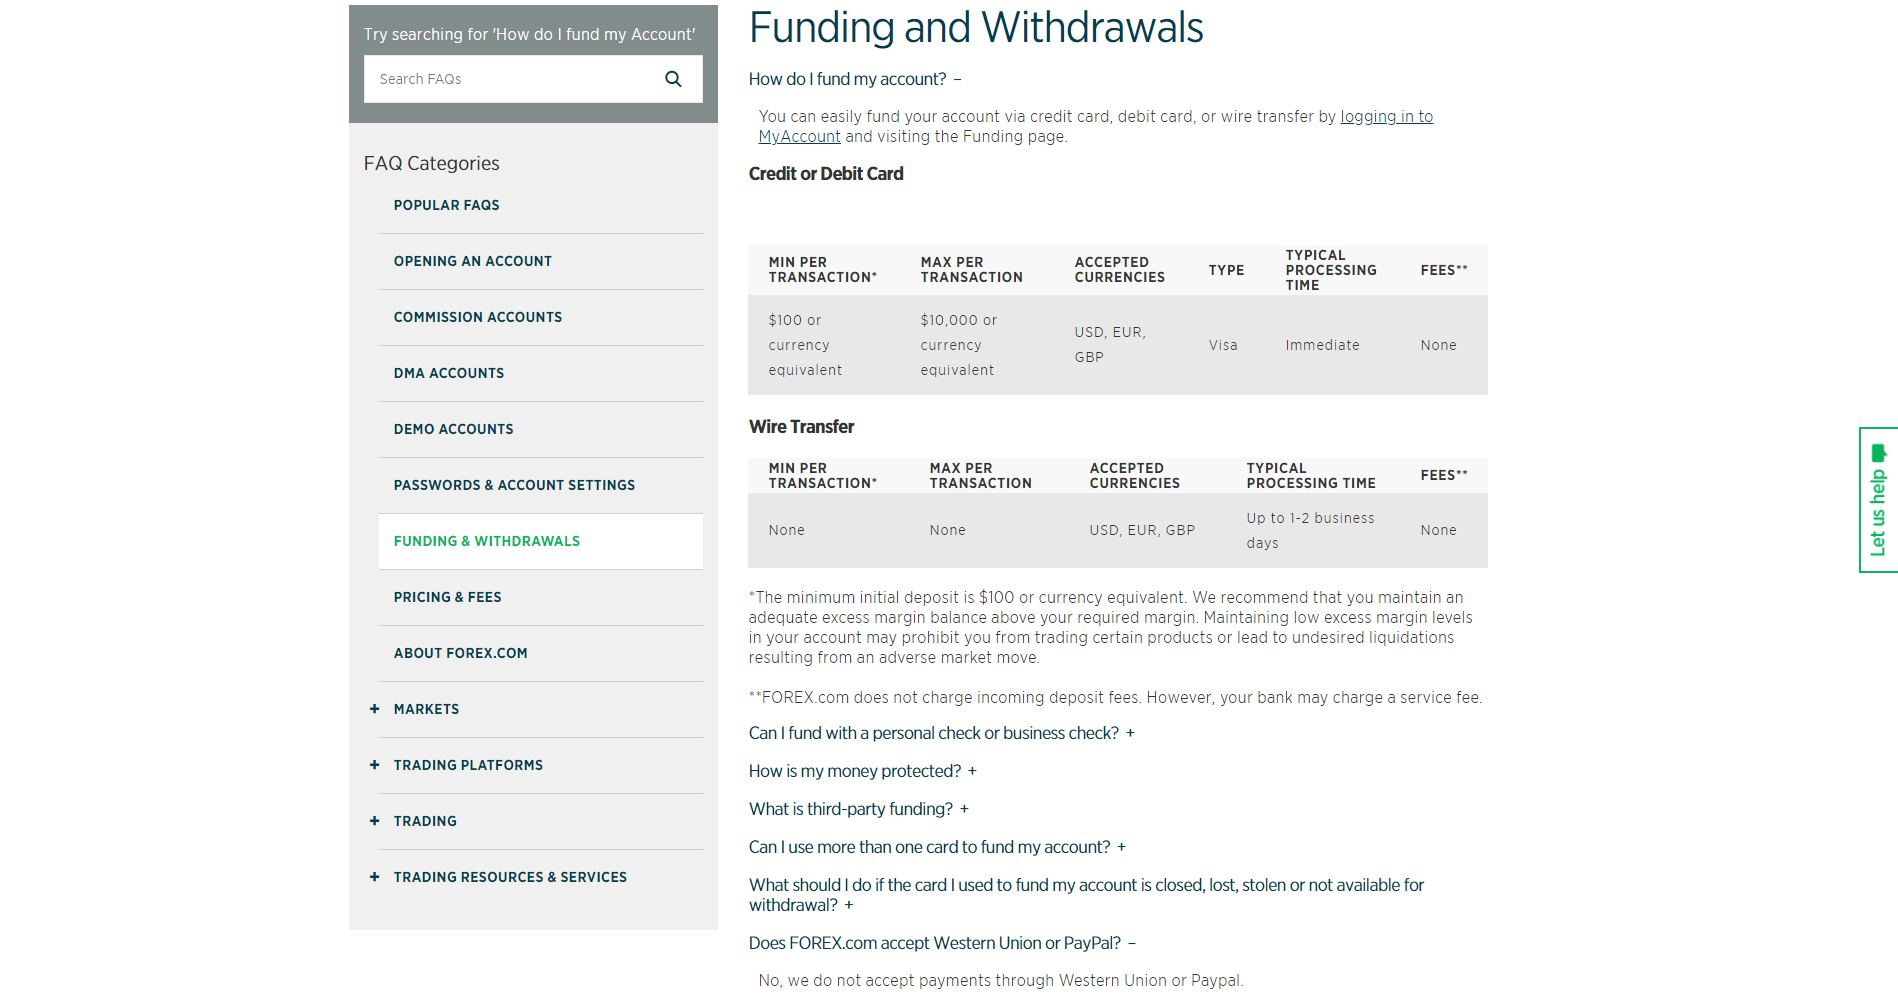Expand 'Can I use more than one card' question
The height and width of the screenshot is (998, 1898).
[937, 847]
